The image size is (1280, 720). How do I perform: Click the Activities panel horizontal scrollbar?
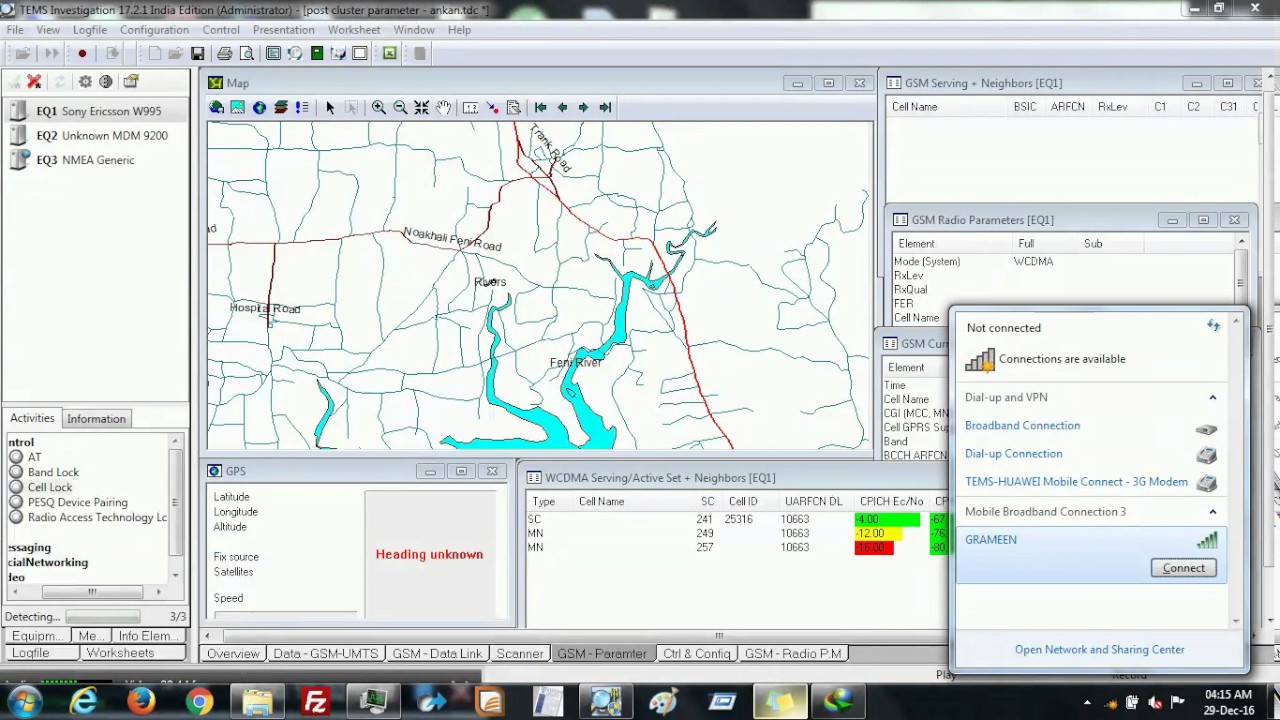92,592
